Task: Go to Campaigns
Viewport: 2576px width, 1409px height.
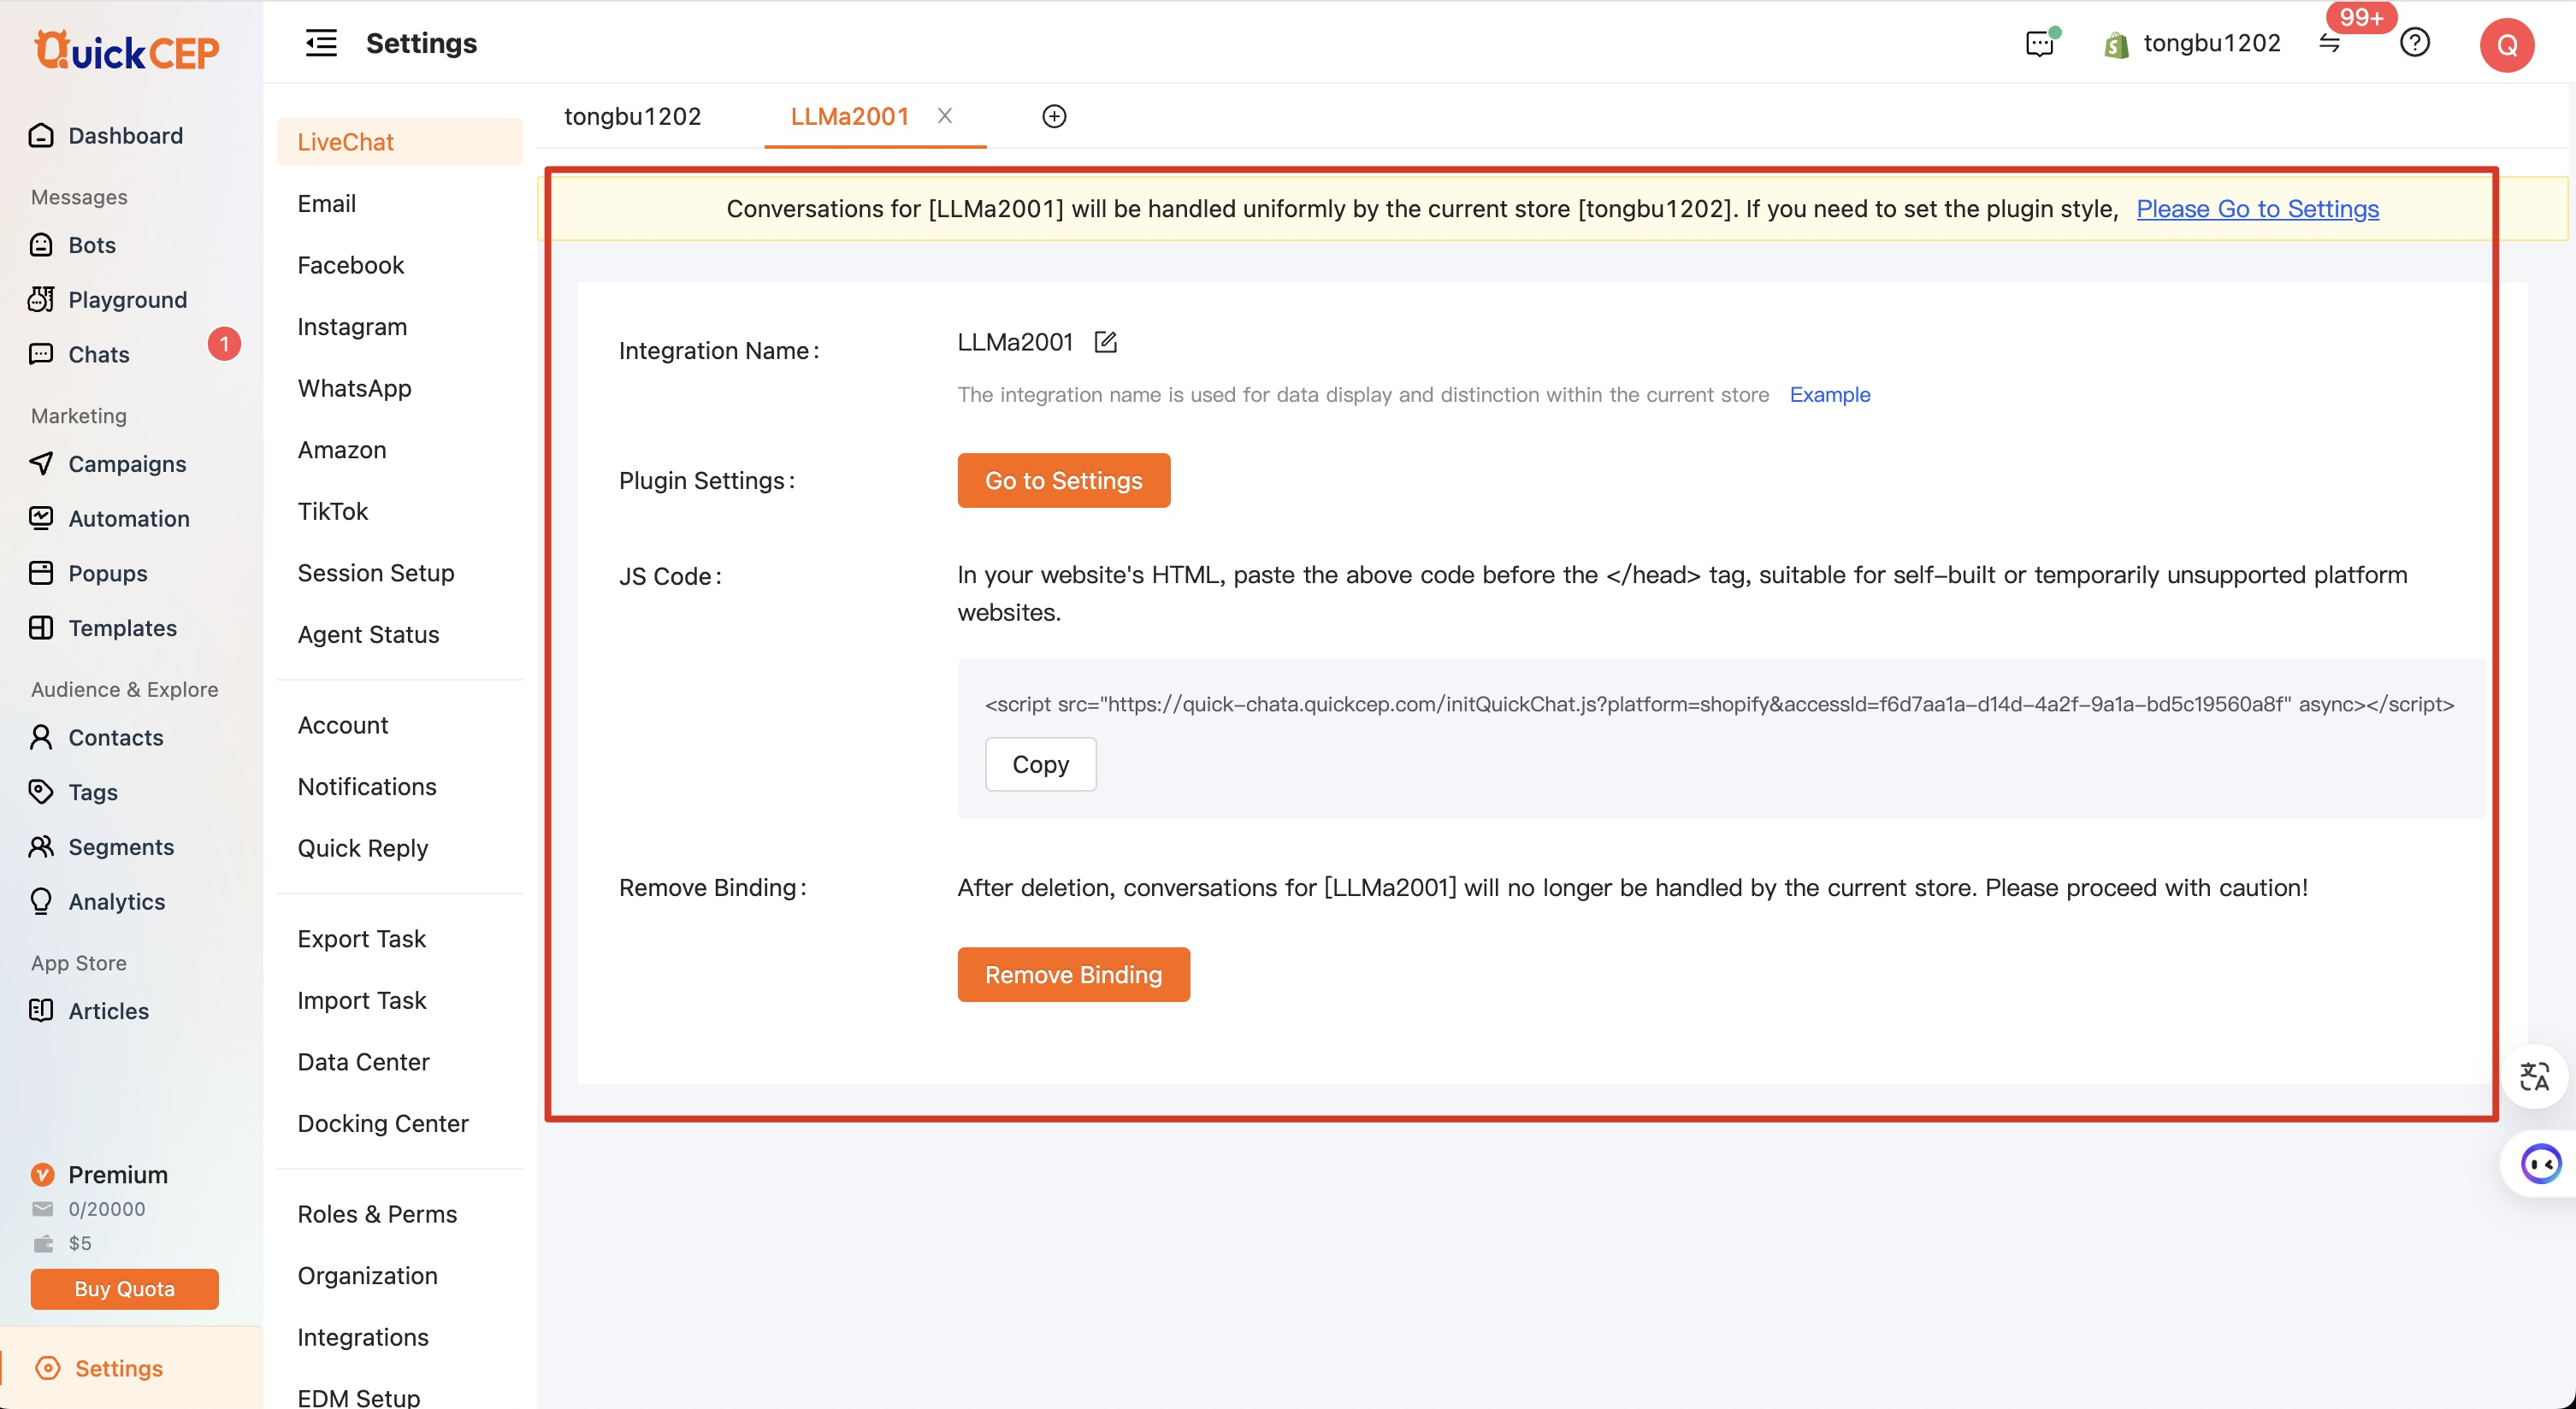Action: tap(127, 464)
